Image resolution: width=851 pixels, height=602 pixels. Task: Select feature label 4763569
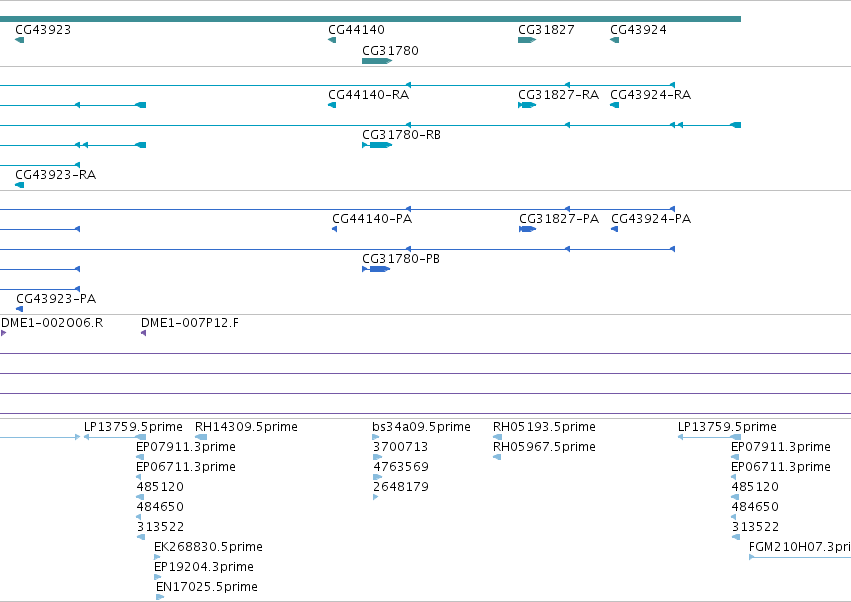point(401,467)
